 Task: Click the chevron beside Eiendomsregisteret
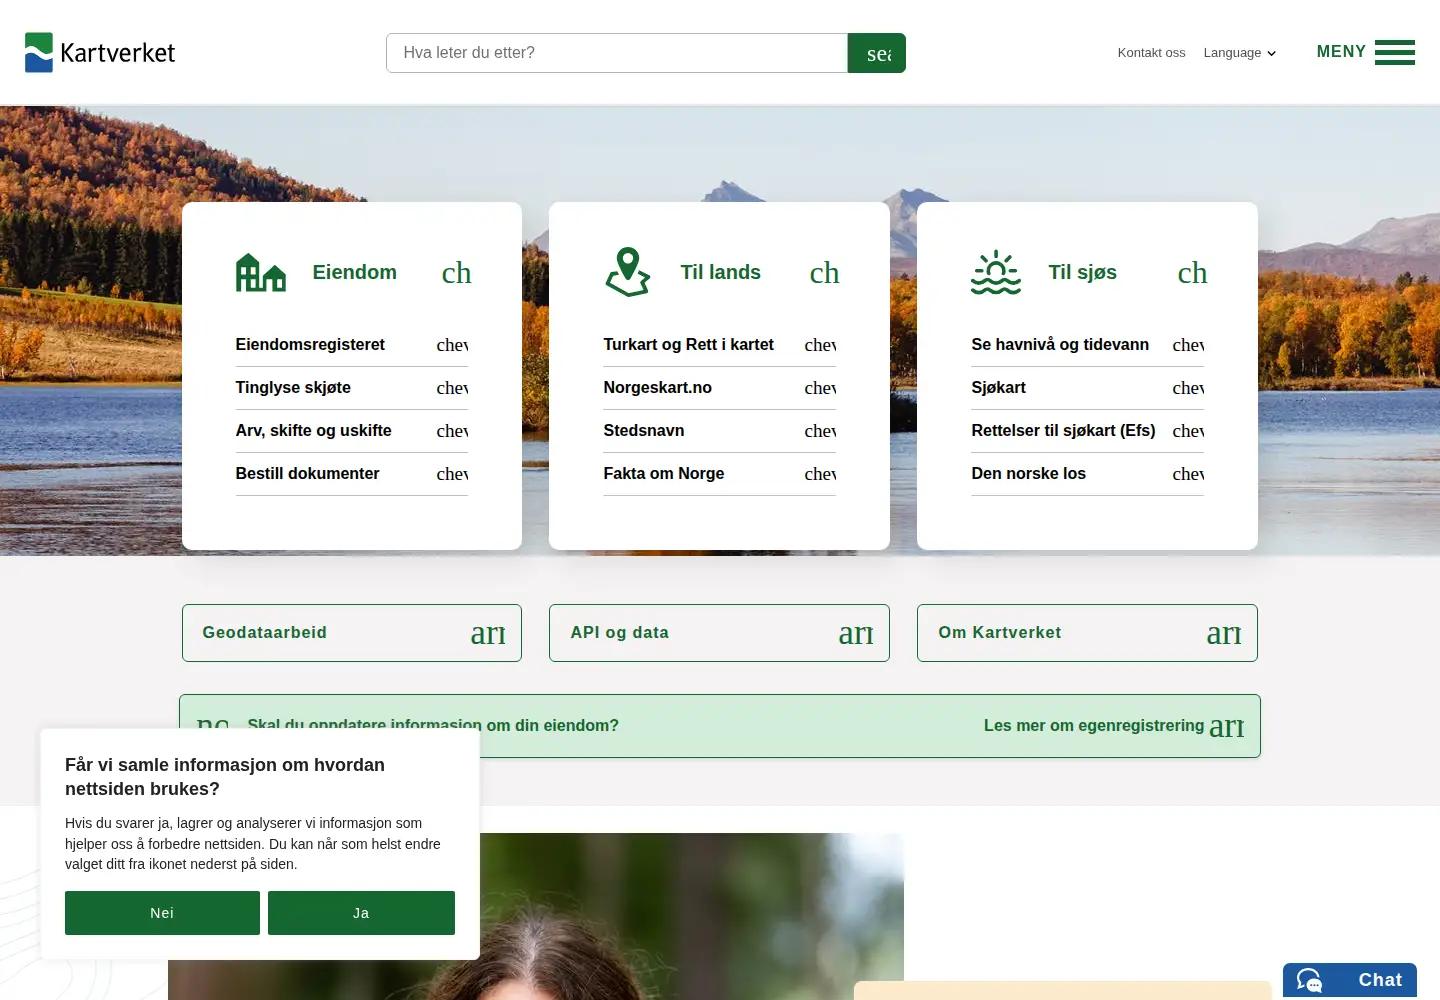click(x=452, y=345)
